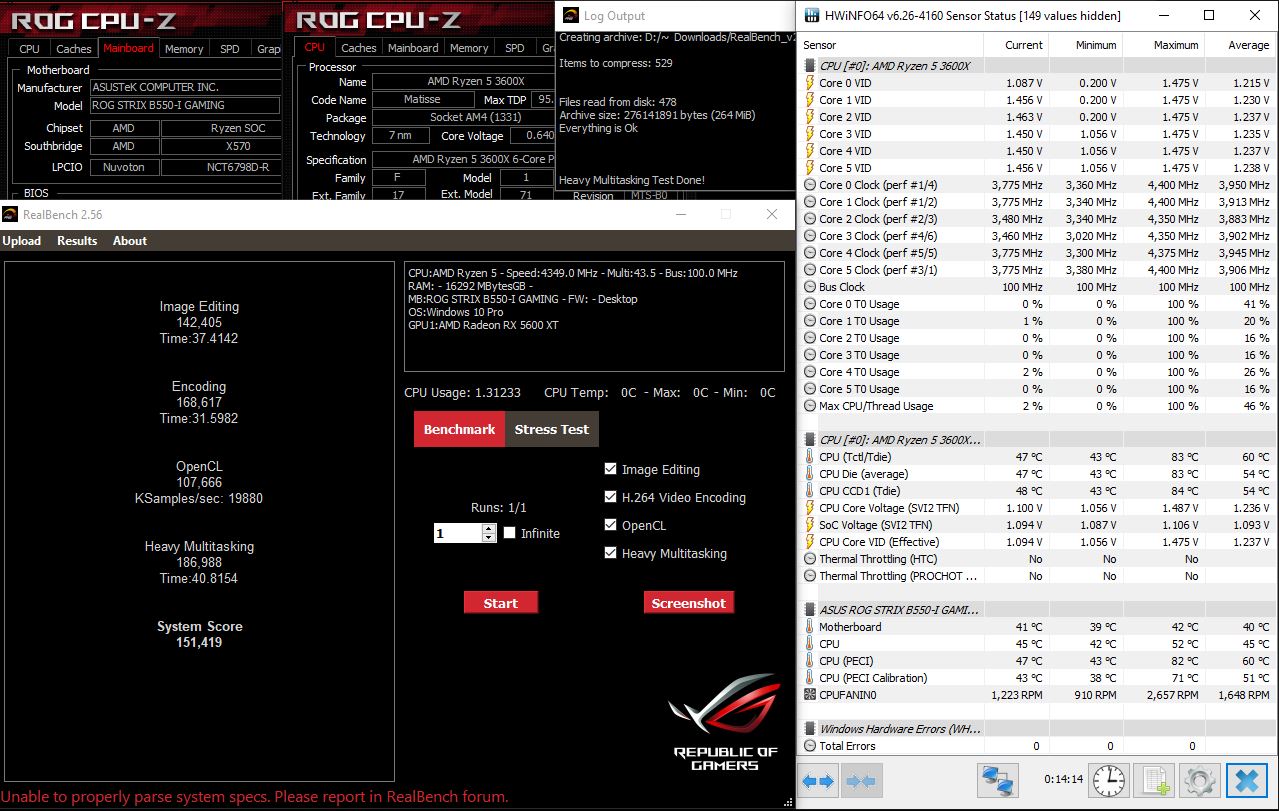Click Thermal Throttling (HTC) row icon

pos(810,559)
